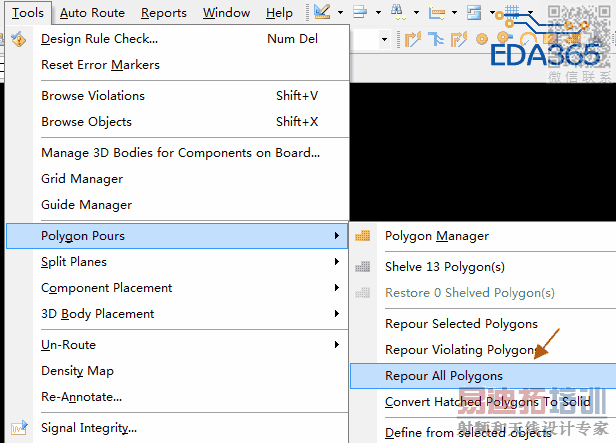Open the Auto Route menu
The image size is (616, 443).
(92, 13)
